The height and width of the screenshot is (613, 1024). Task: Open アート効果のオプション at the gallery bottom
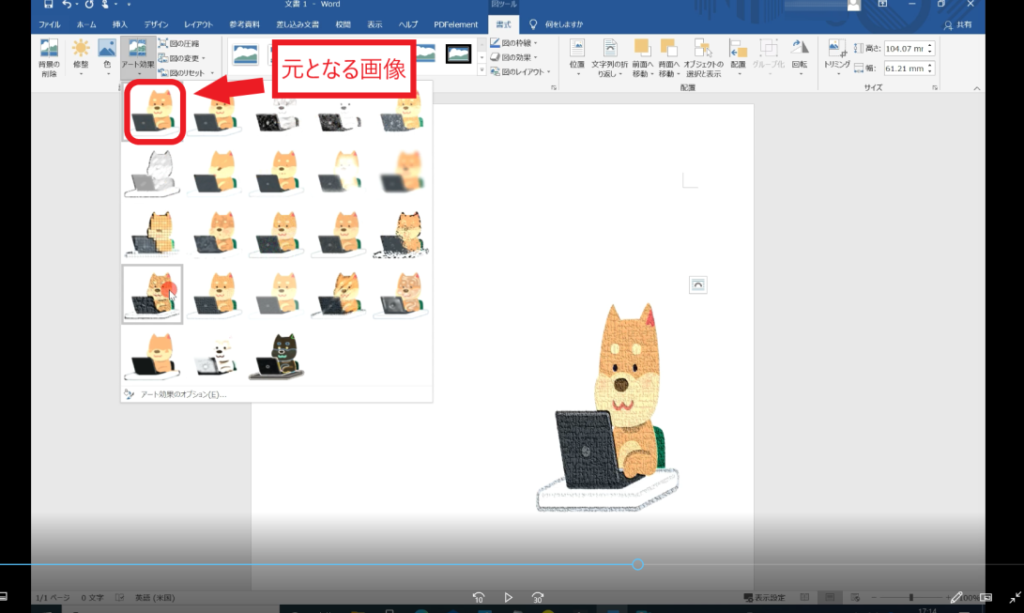tap(181, 394)
